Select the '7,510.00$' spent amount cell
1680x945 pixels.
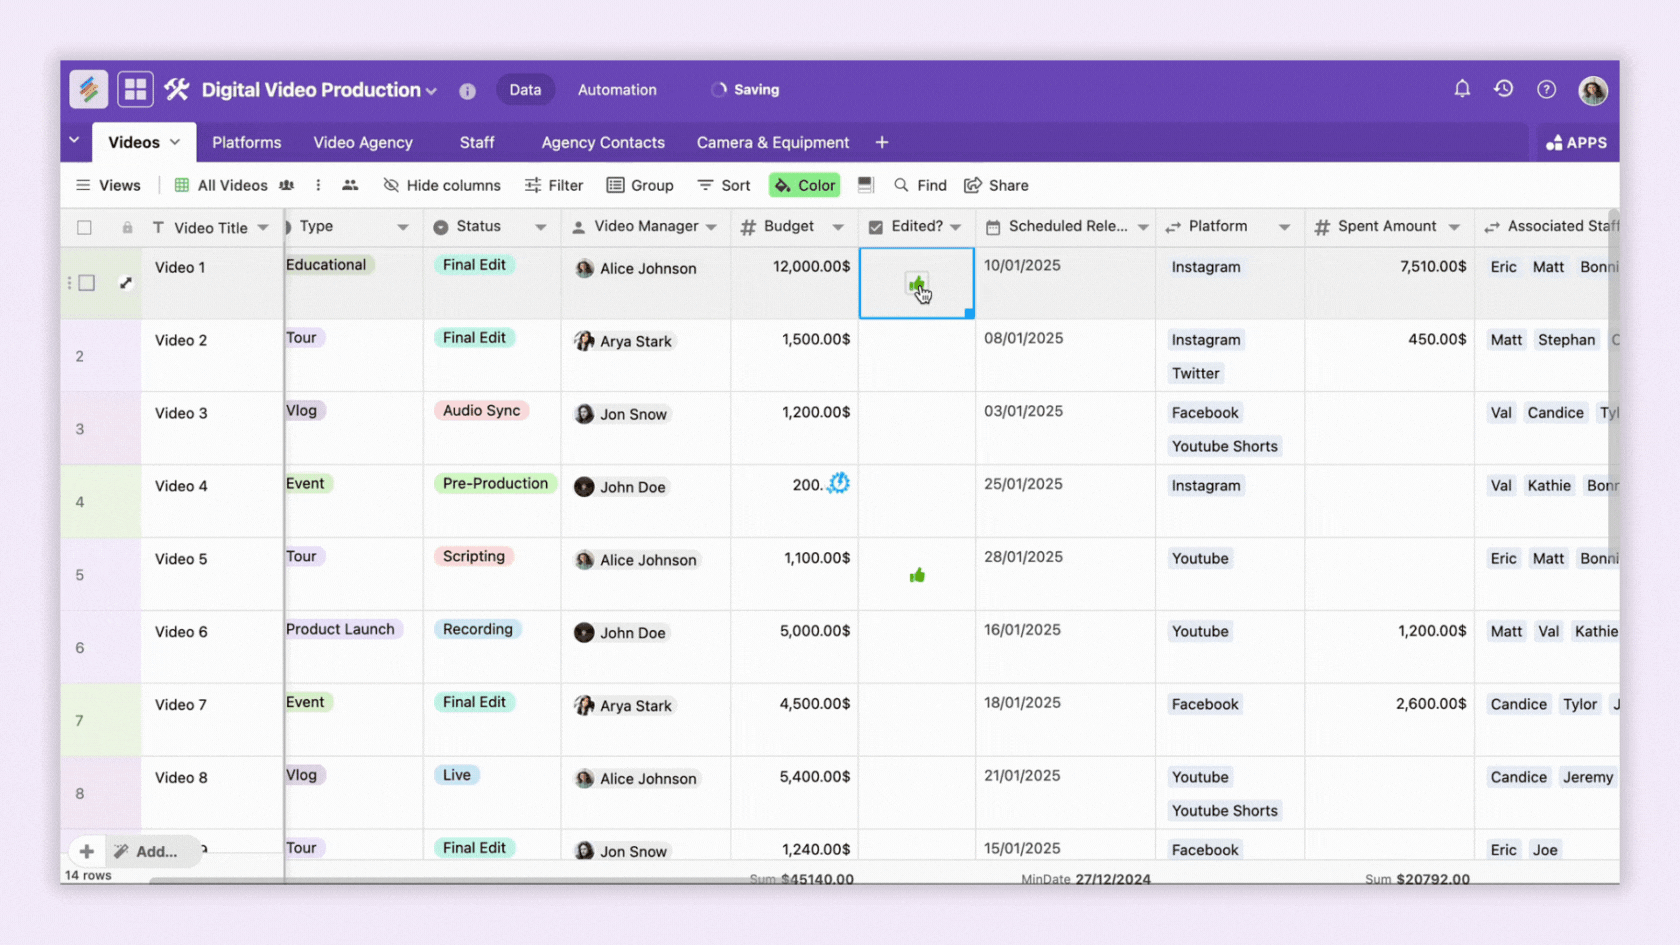[1390, 283]
